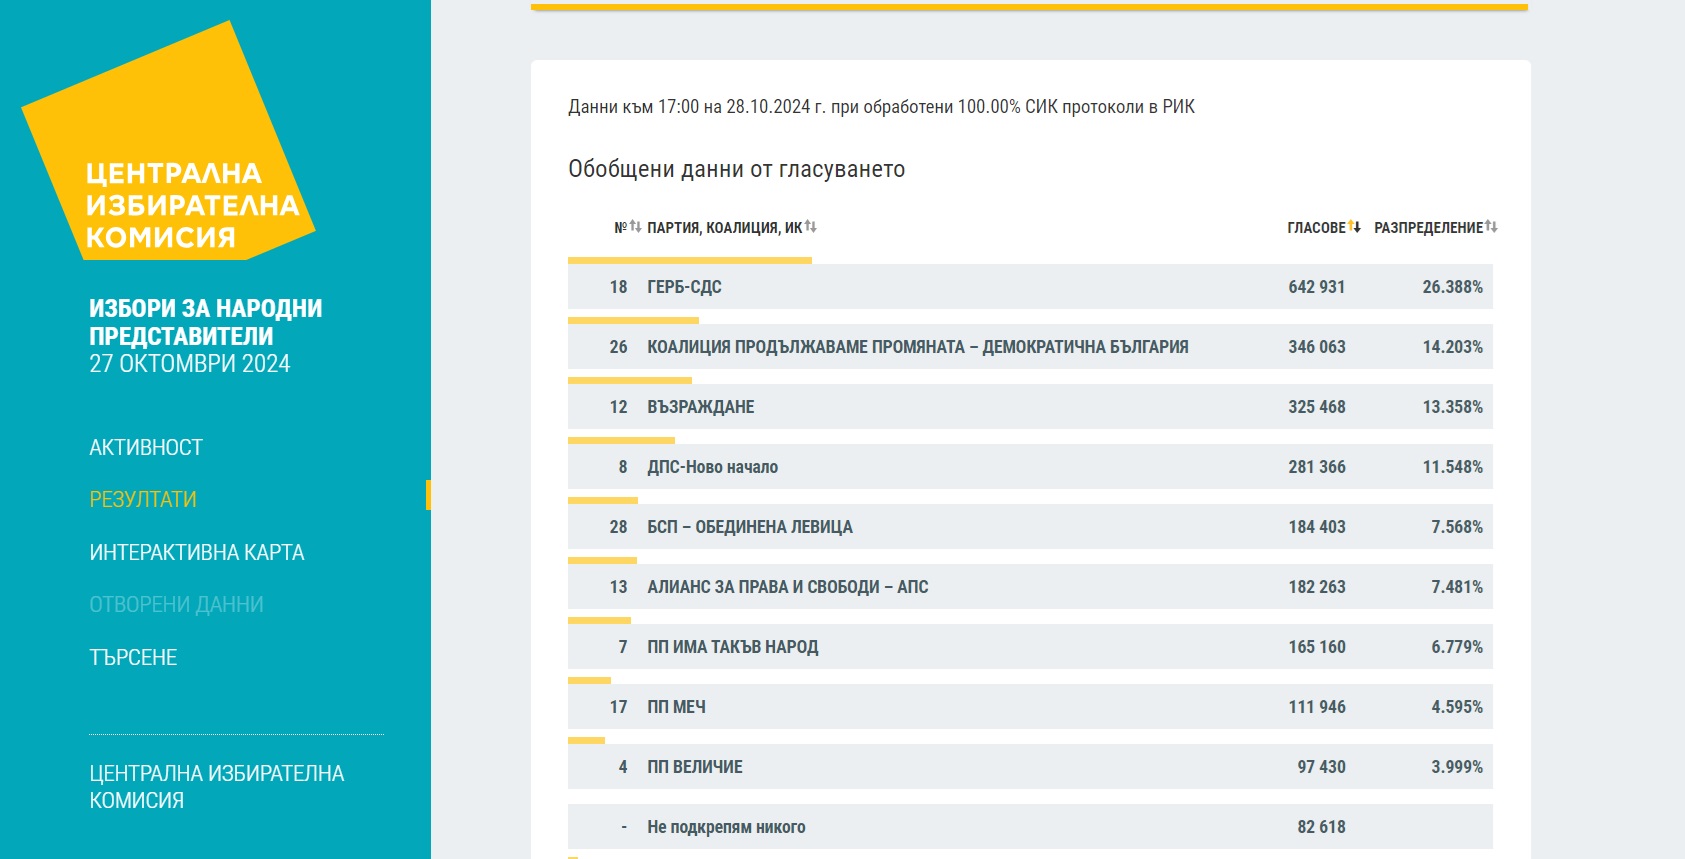Click the yellow vote bar above ВЪЗРАЖДАНЕ
Viewport: 1685px width, 859px height.
pyautogui.click(x=630, y=380)
